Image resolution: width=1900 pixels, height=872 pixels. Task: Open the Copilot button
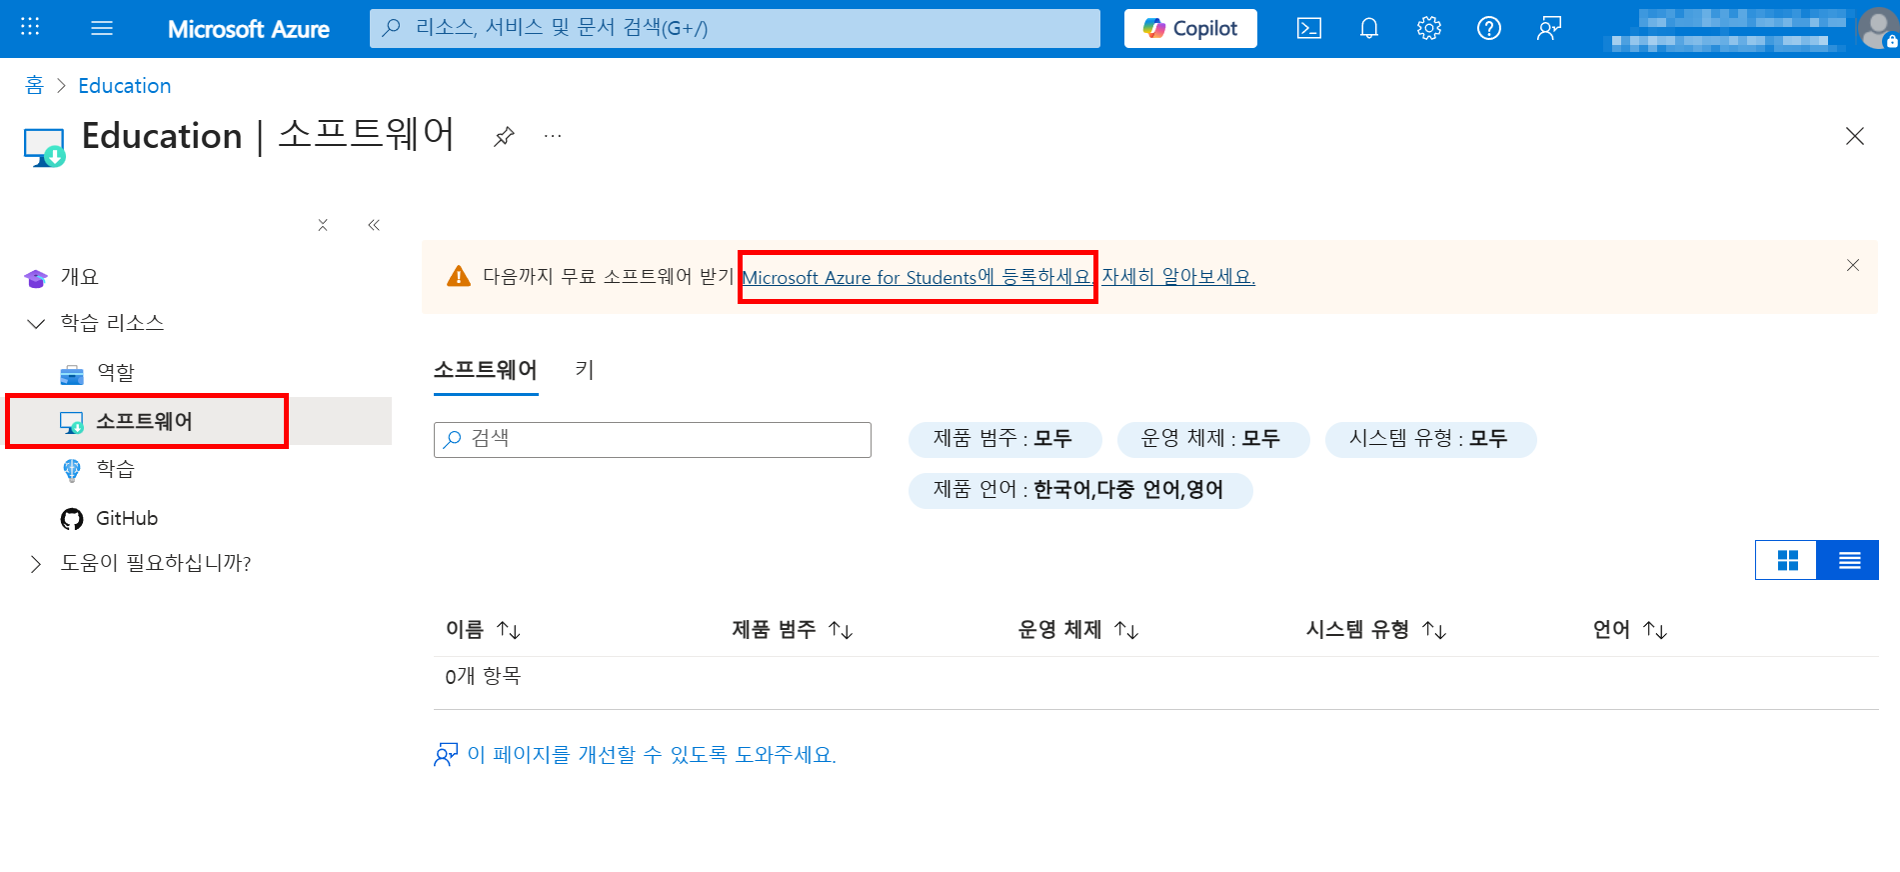pyautogui.click(x=1190, y=28)
